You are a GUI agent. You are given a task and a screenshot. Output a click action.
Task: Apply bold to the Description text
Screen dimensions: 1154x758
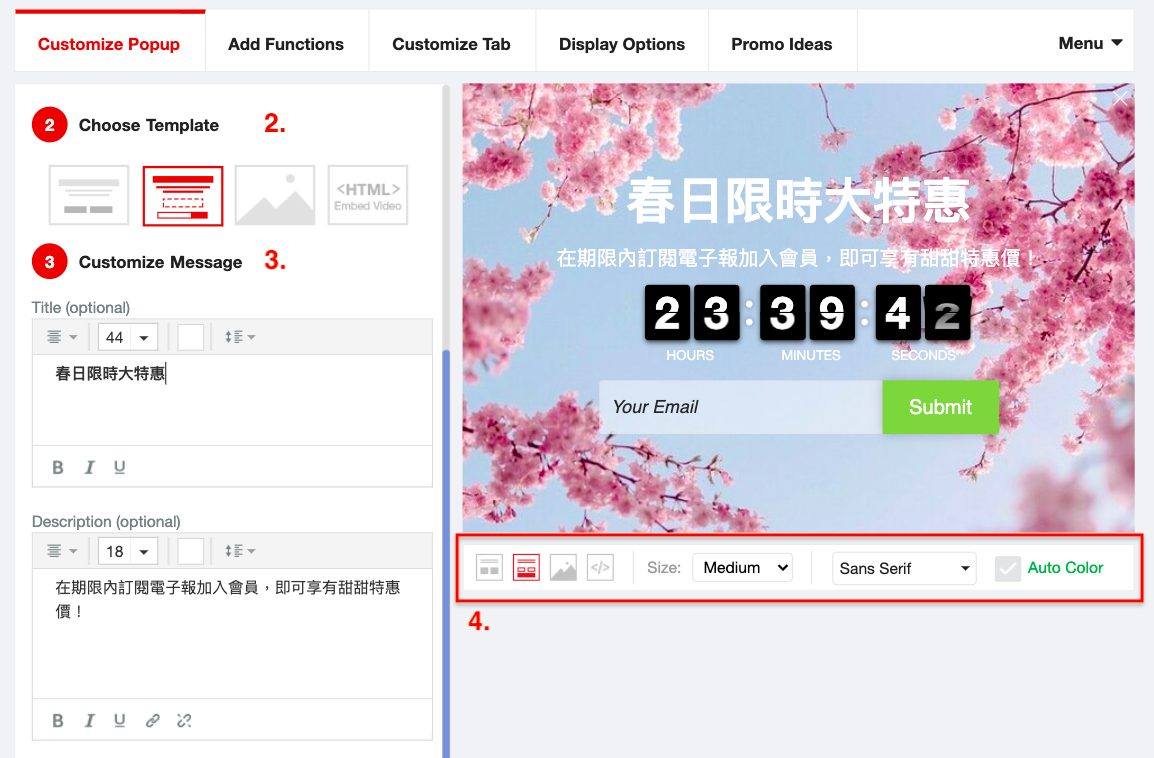(58, 720)
